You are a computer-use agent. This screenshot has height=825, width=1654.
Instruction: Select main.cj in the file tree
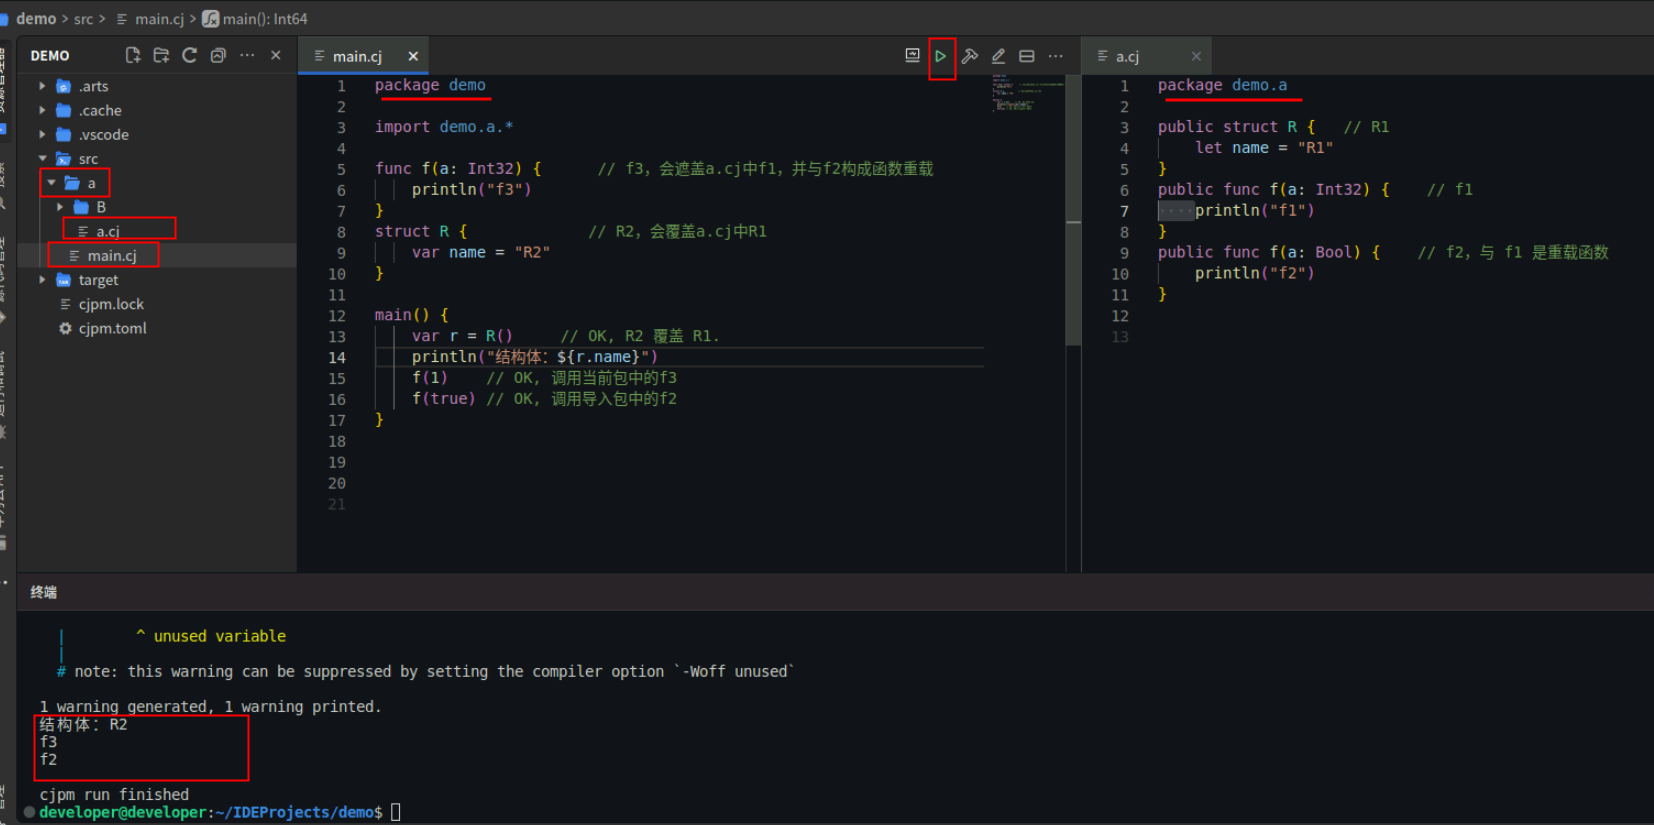click(x=112, y=256)
